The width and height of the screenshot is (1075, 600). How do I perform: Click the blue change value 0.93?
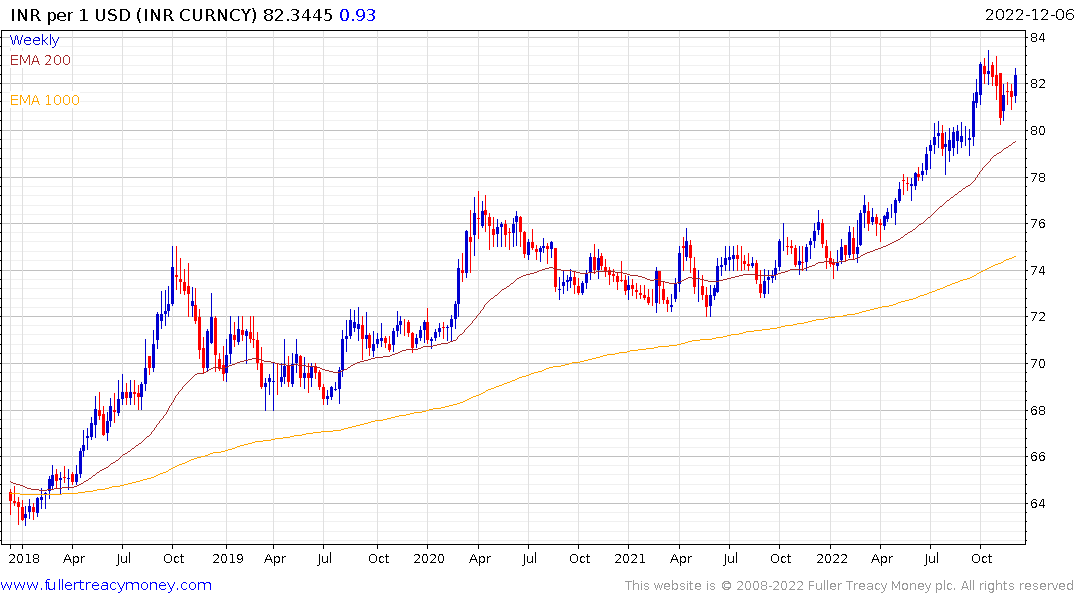(358, 15)
